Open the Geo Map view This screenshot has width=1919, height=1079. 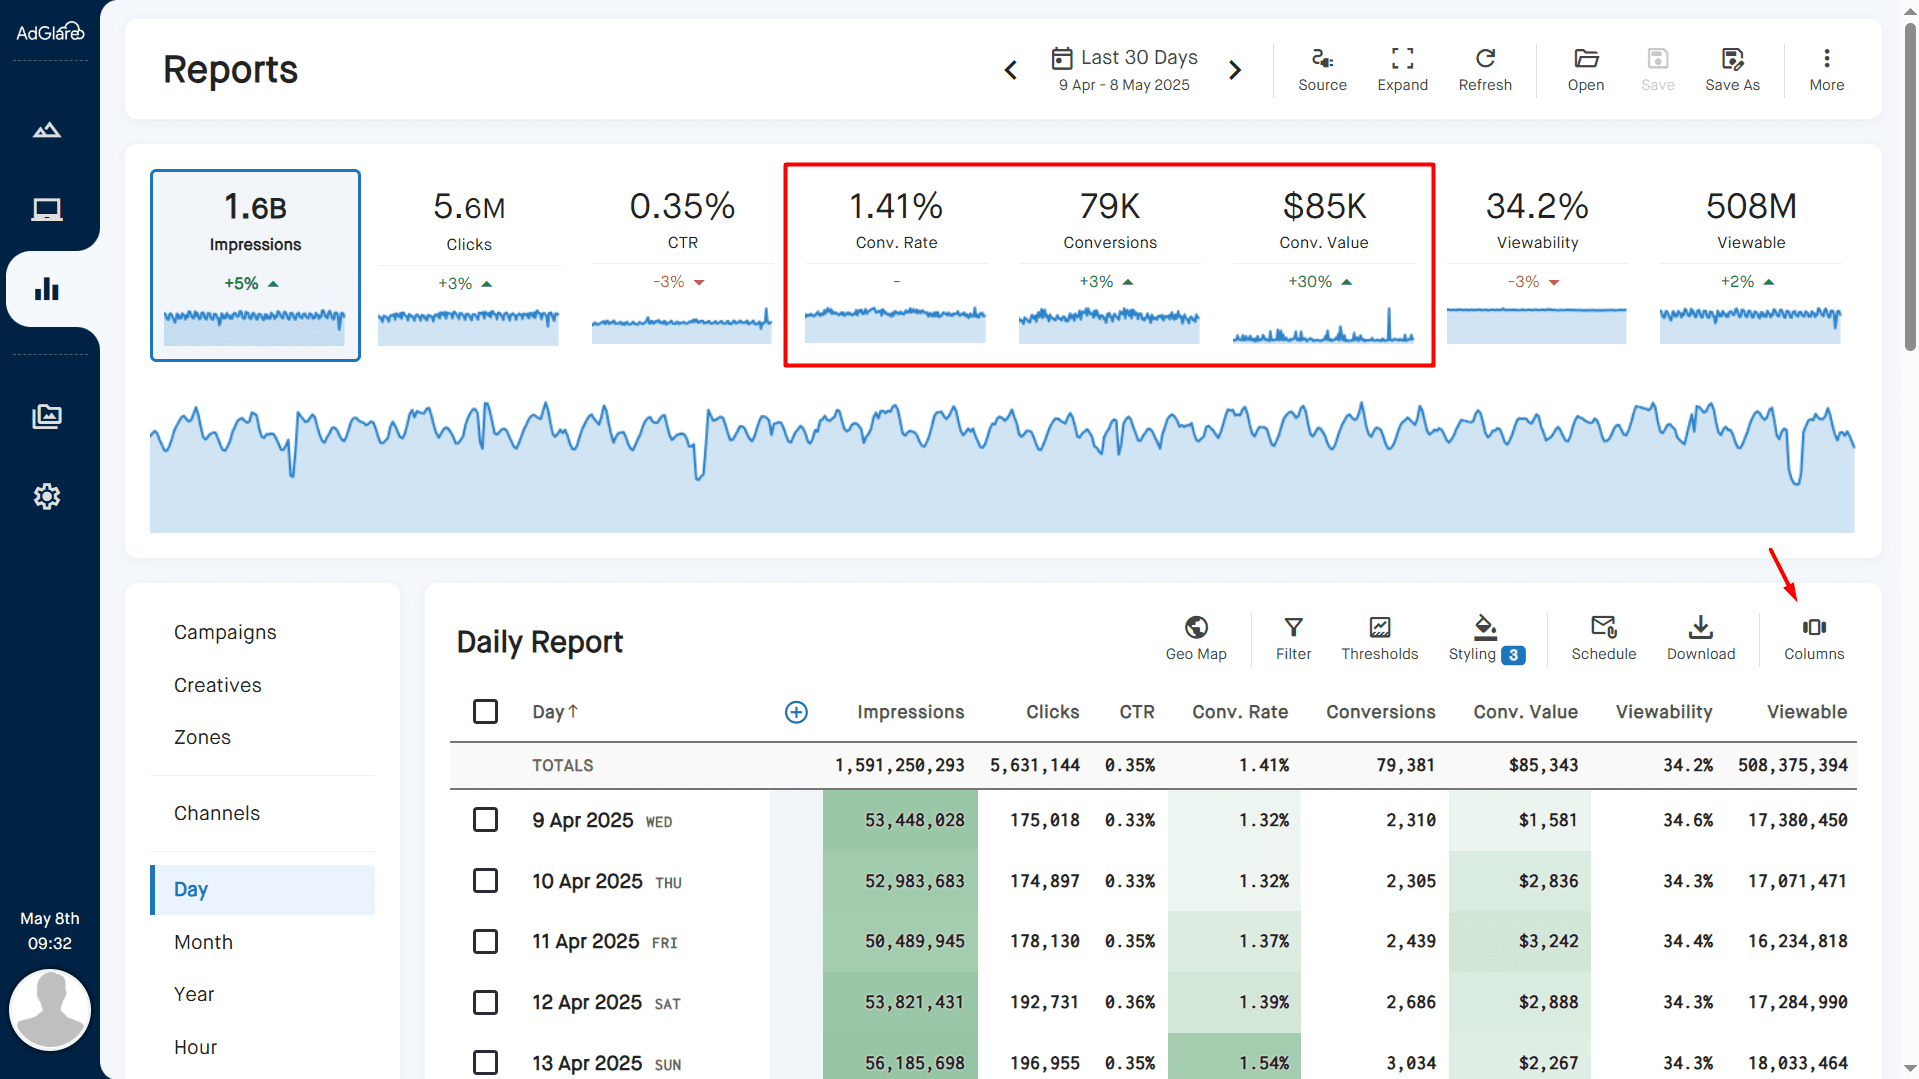pyautogui.click(x=1196, y=638)
